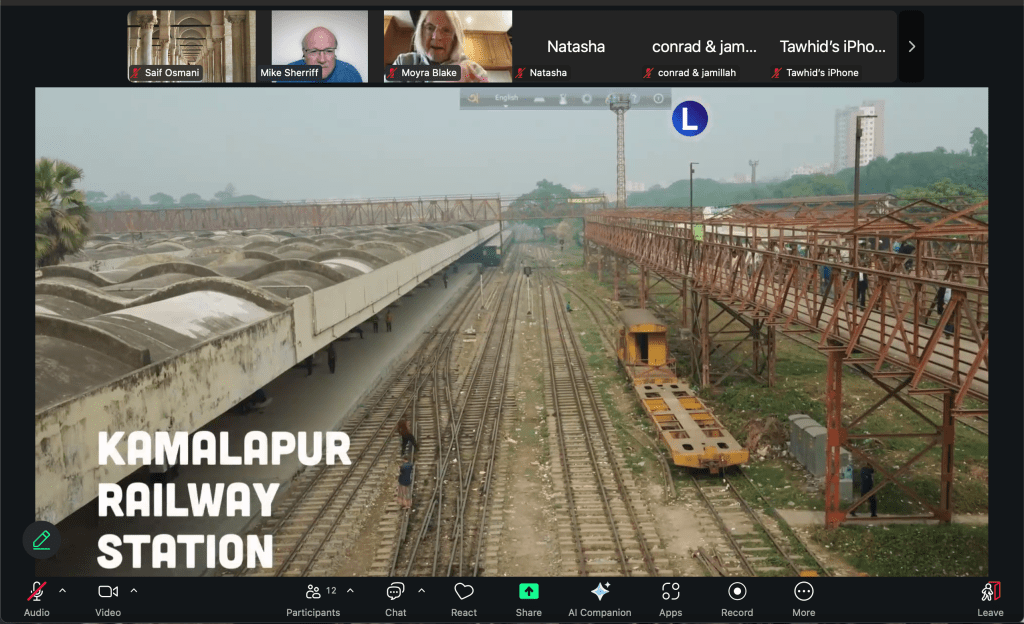This screenshot has height=624, width=1024.
Task: Select Mike Sherriff's video thumbnail
Action: point(320,46)
